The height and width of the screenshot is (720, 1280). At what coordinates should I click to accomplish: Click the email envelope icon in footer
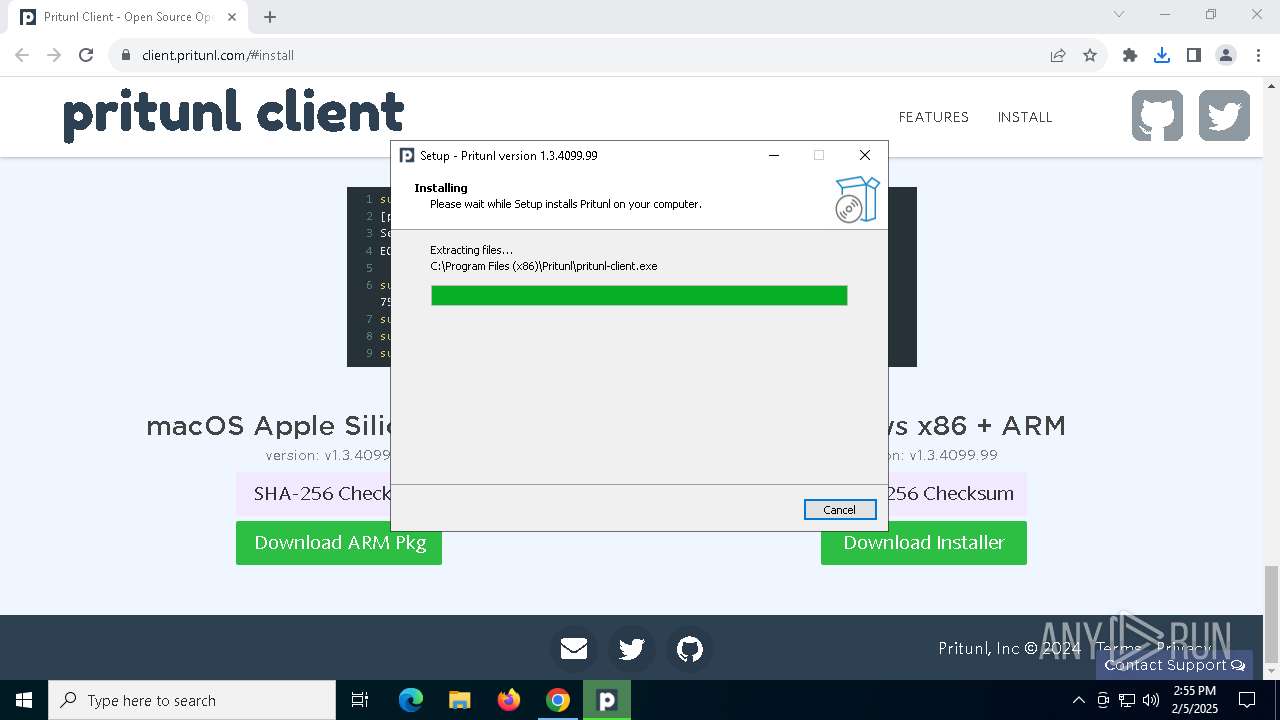tap(573, 649)
